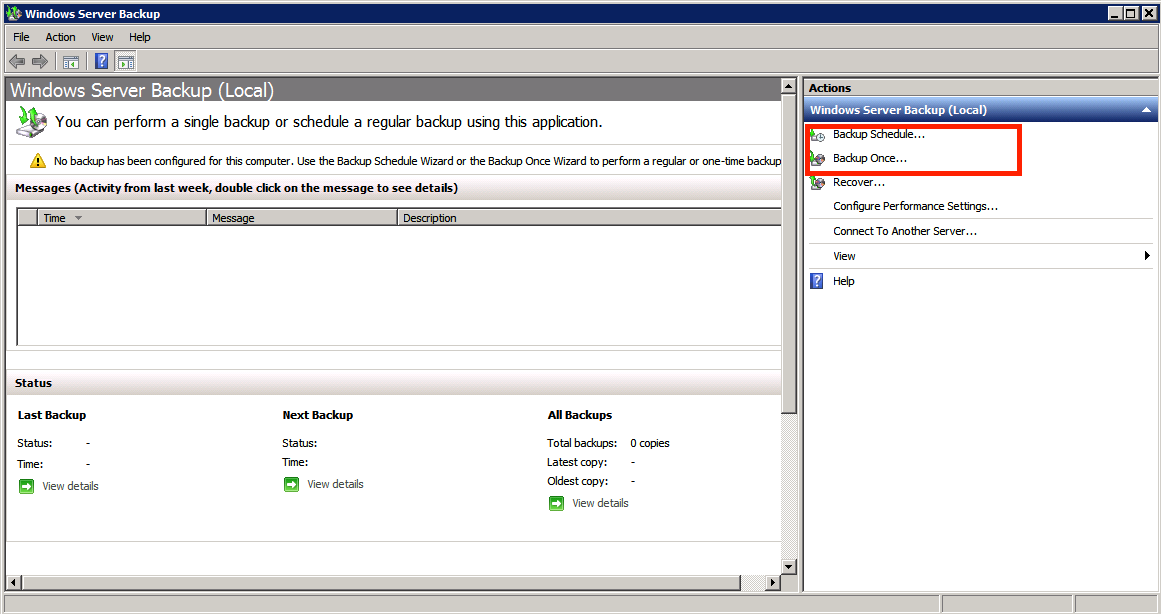1161x614 pixels.
Task: Click the Recover icon in Actions pane
Action: tap(817, 182)
